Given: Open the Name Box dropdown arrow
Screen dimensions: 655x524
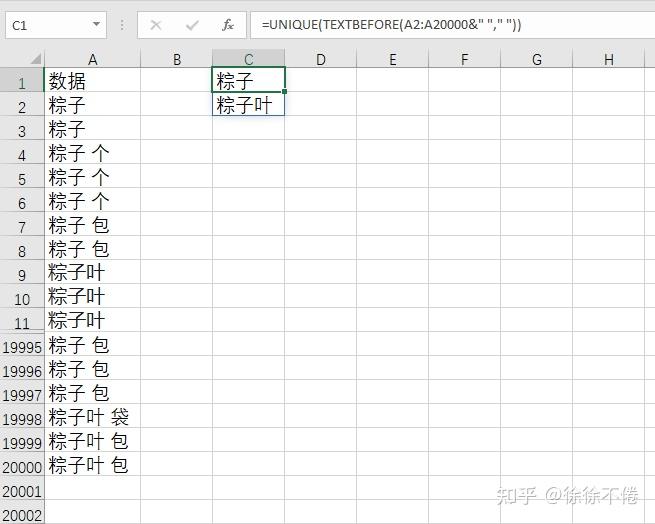Looking at the screenshot, I should coord(97,25).
